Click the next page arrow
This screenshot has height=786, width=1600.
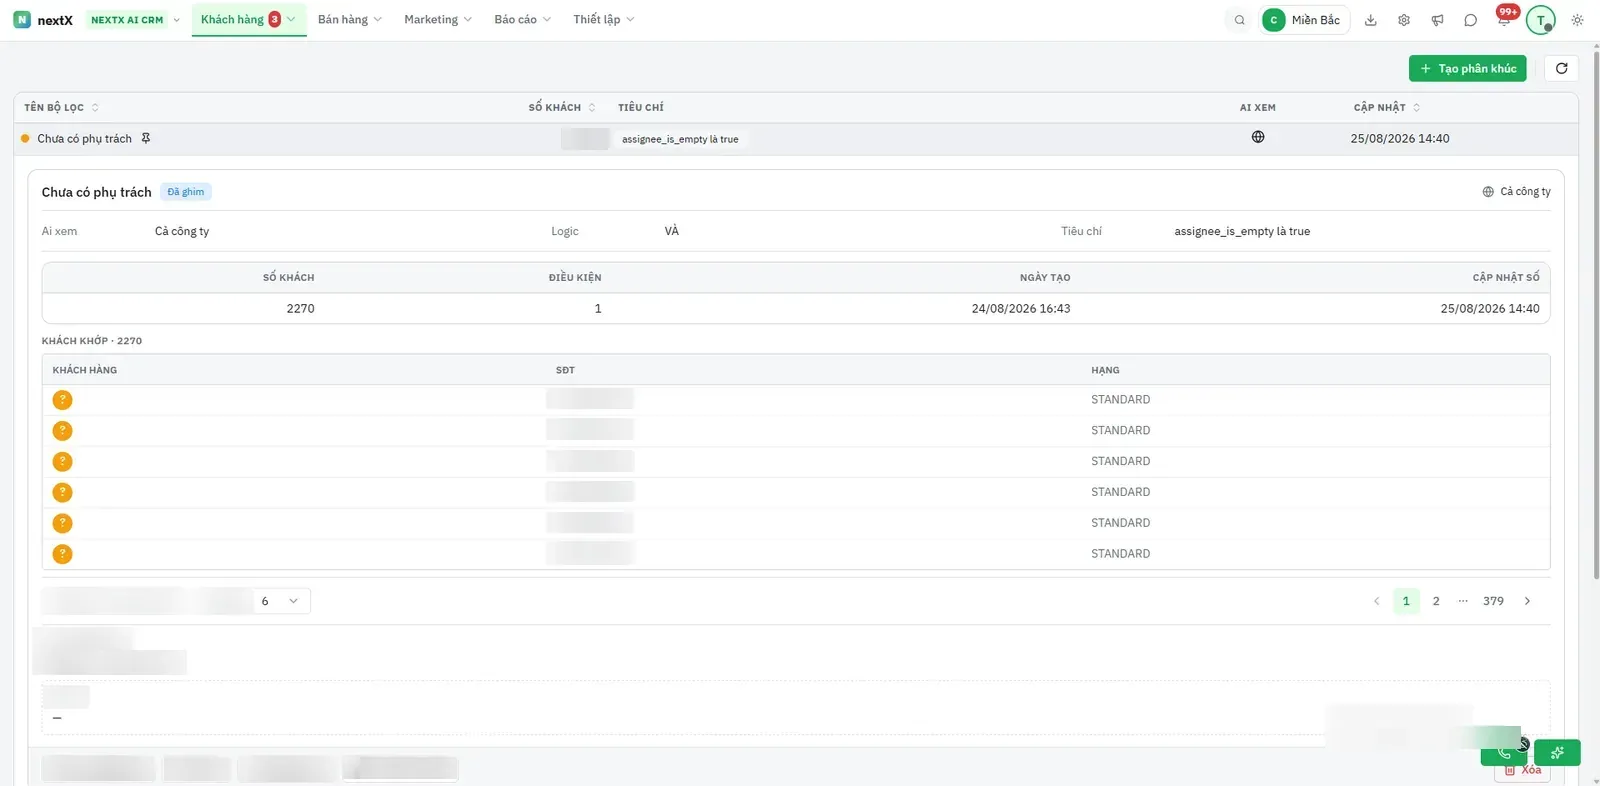(x=1527, y=601)
